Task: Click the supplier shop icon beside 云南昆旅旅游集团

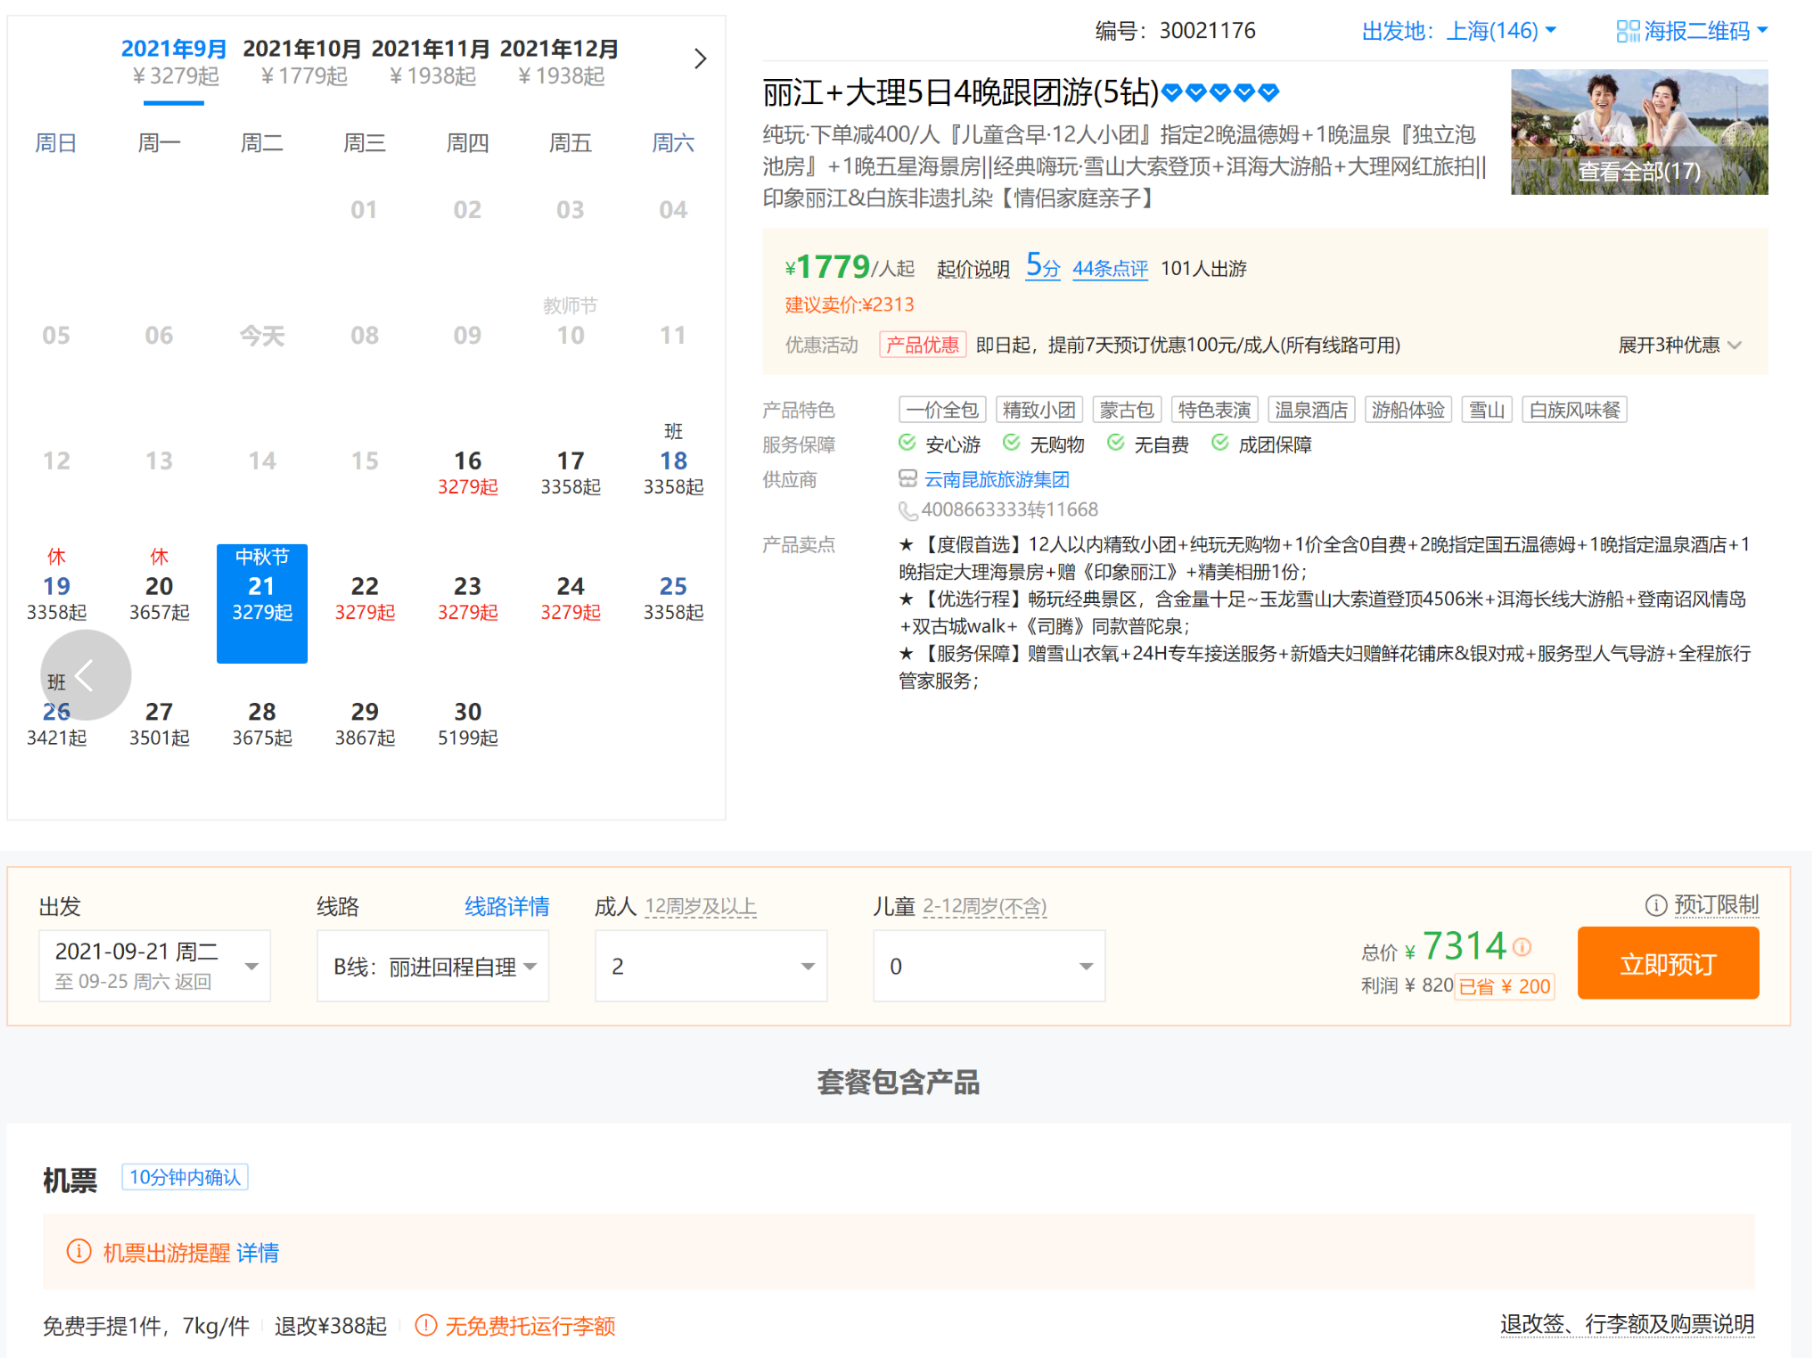Action: (x=907, y=479)
